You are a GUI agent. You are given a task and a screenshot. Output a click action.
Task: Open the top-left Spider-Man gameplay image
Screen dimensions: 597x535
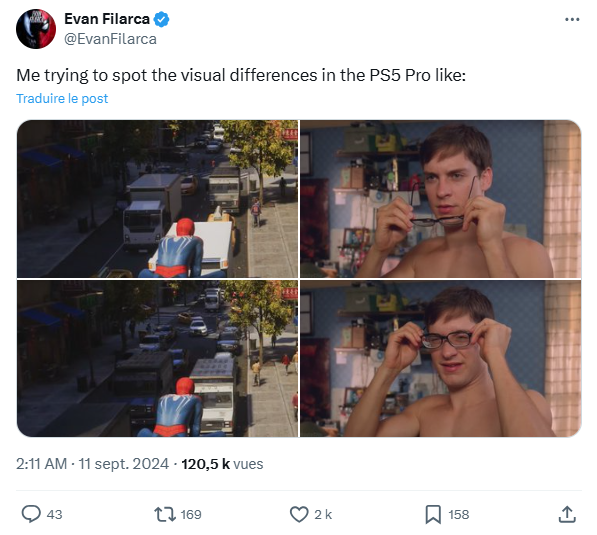pyautogui.click(x=158, y=199)
